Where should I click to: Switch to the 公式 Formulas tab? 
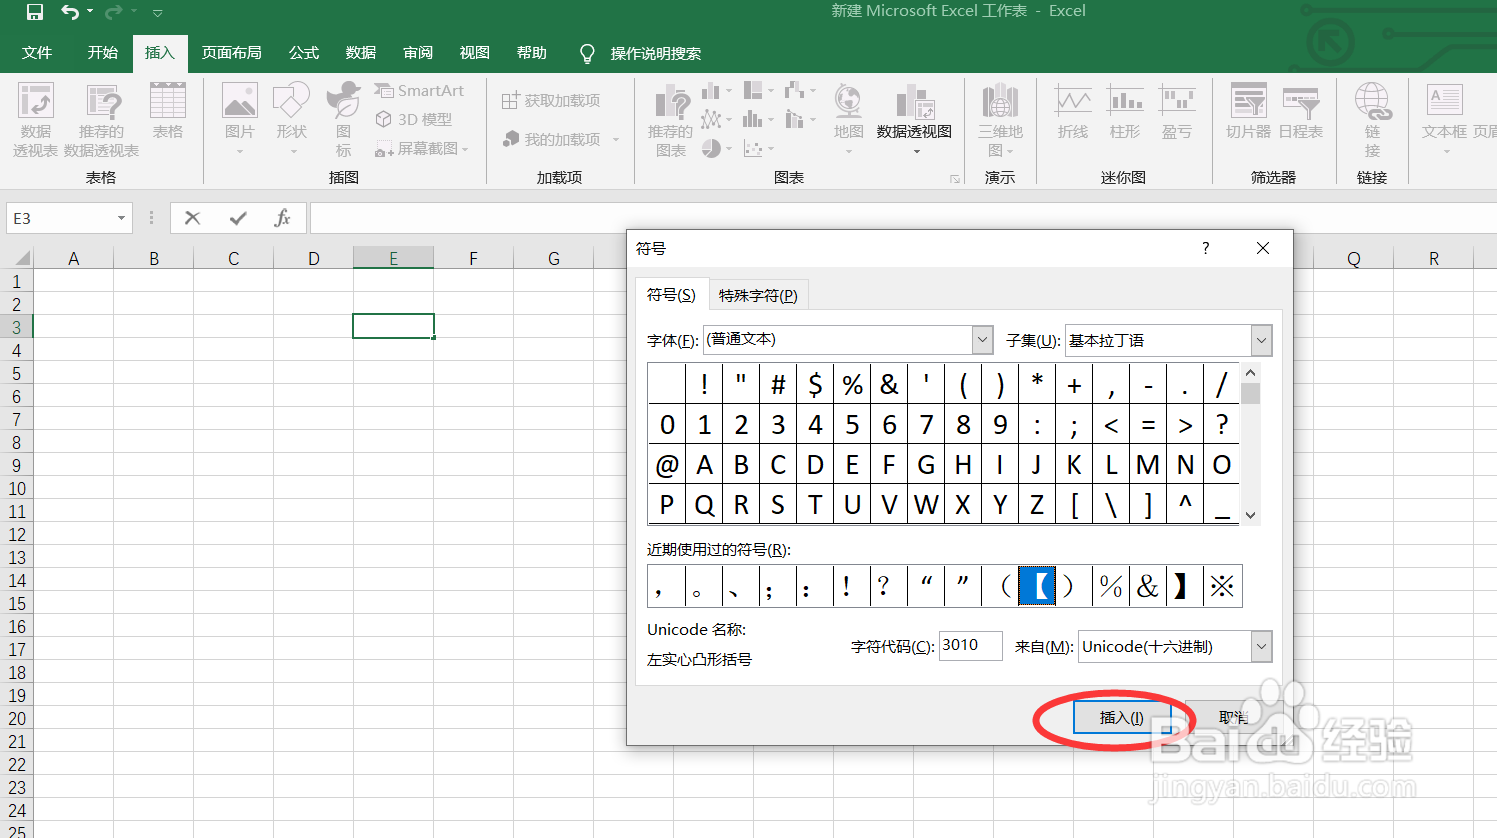tap(304, 52)
